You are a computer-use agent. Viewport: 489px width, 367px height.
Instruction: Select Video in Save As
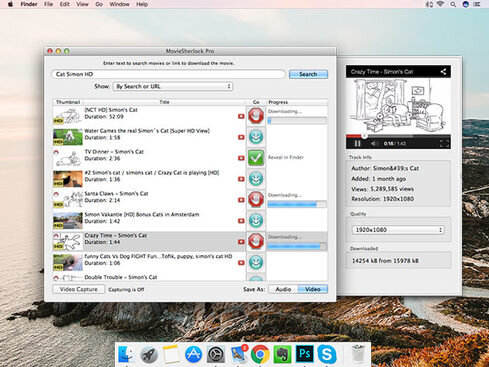point(313,289)
